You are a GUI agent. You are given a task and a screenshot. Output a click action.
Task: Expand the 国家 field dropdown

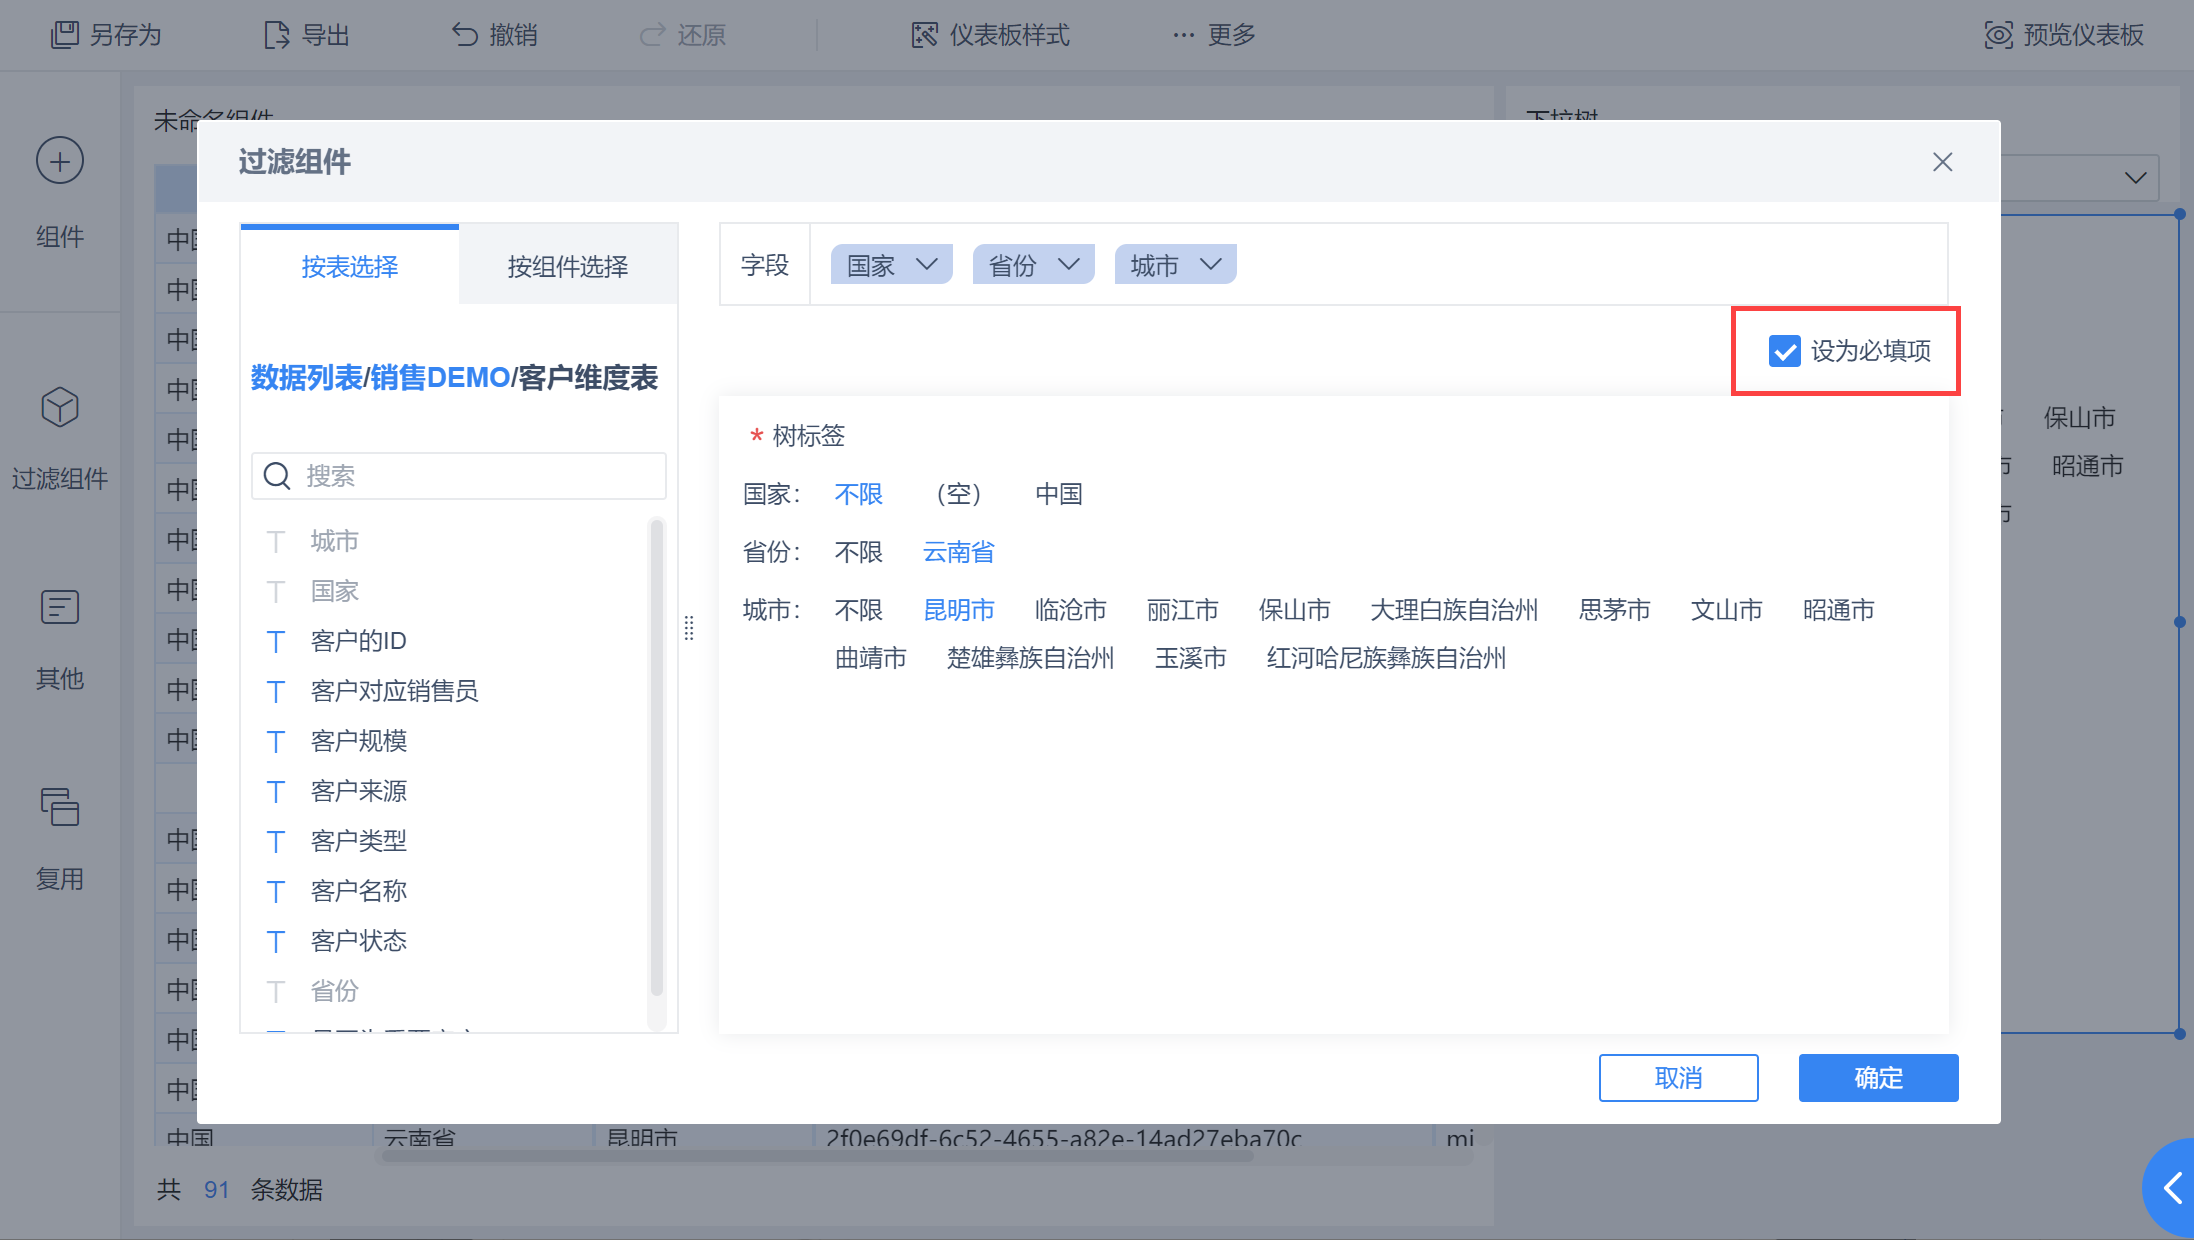[x=926, y=265]
